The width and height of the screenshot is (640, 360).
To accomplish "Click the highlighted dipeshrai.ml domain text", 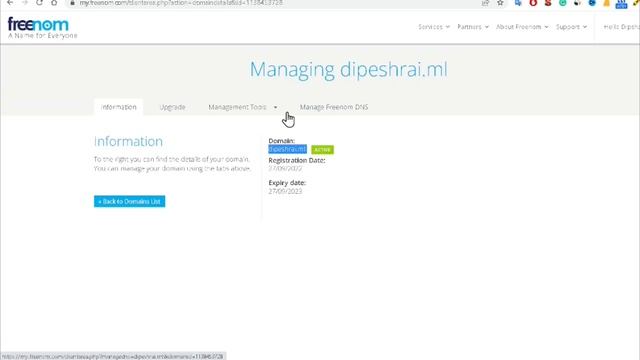I will tap(287, 149).
